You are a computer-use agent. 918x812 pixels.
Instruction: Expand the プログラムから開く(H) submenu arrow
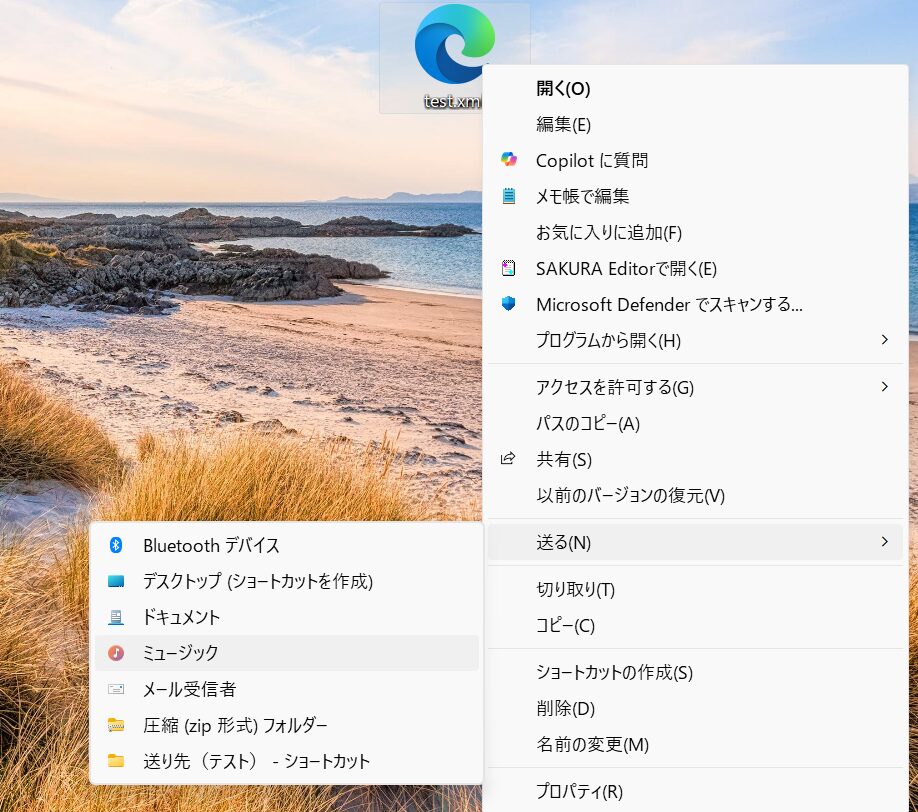[885, 340]
